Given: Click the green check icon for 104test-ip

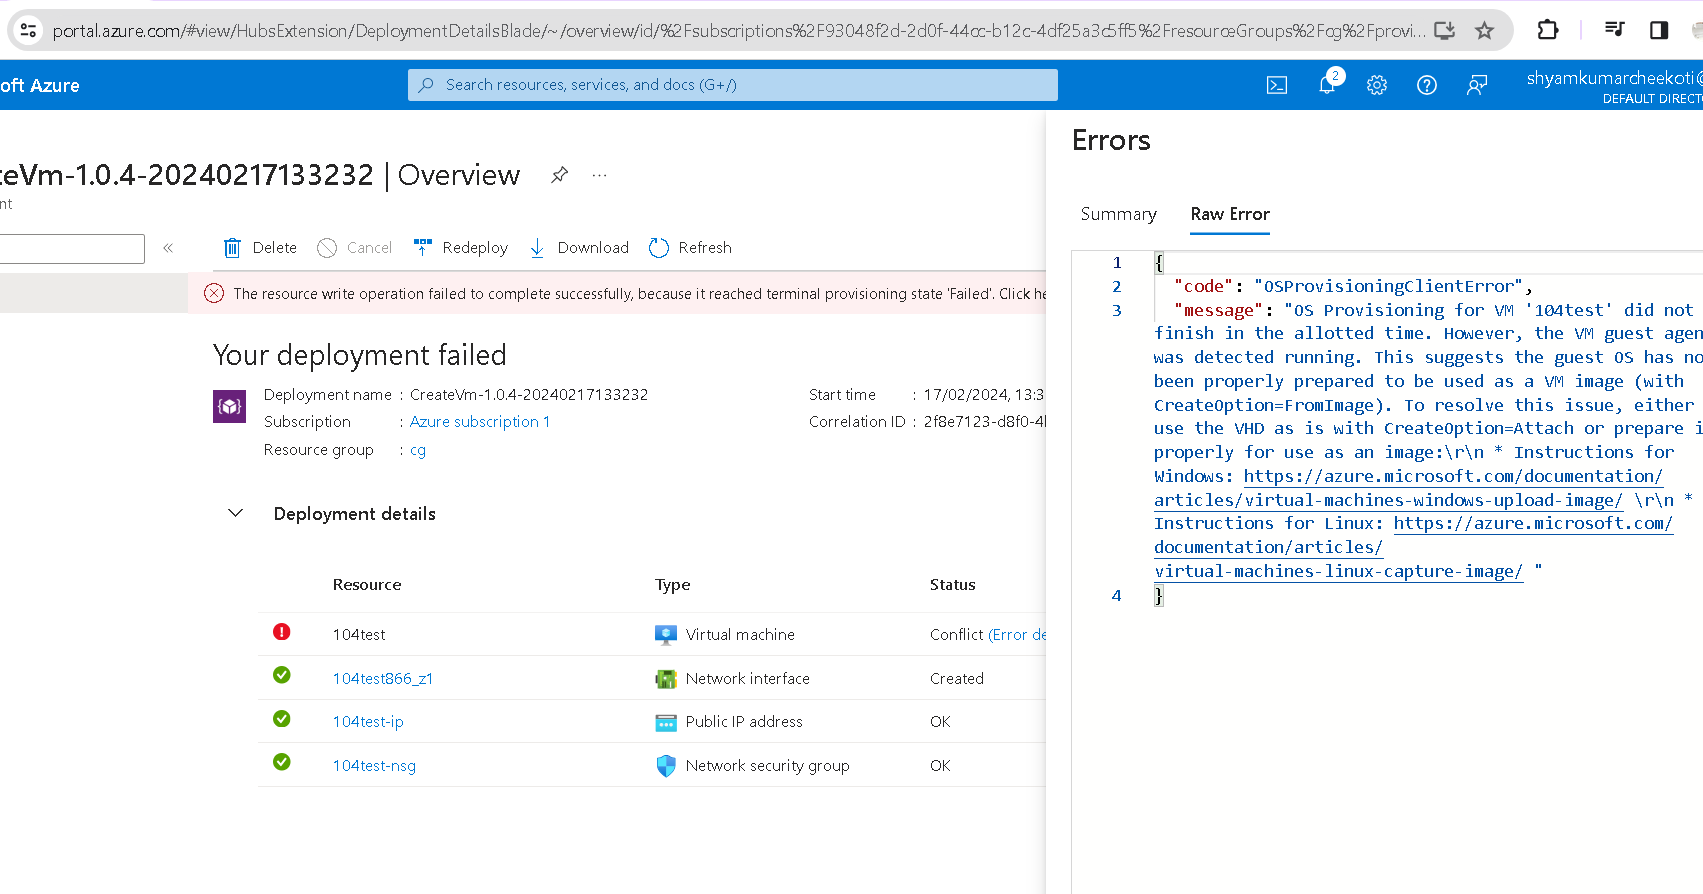Looking at the screenshot, I should point(282,719).
